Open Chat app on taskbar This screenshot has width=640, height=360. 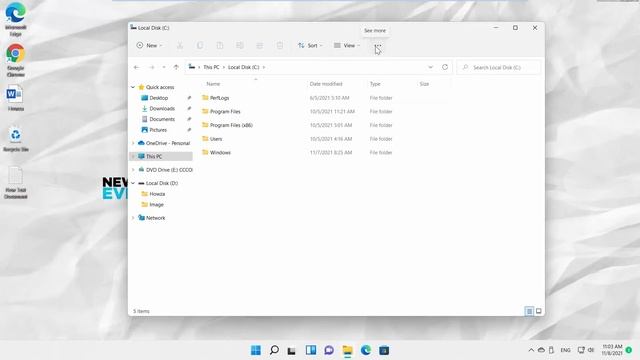(329, 350)
